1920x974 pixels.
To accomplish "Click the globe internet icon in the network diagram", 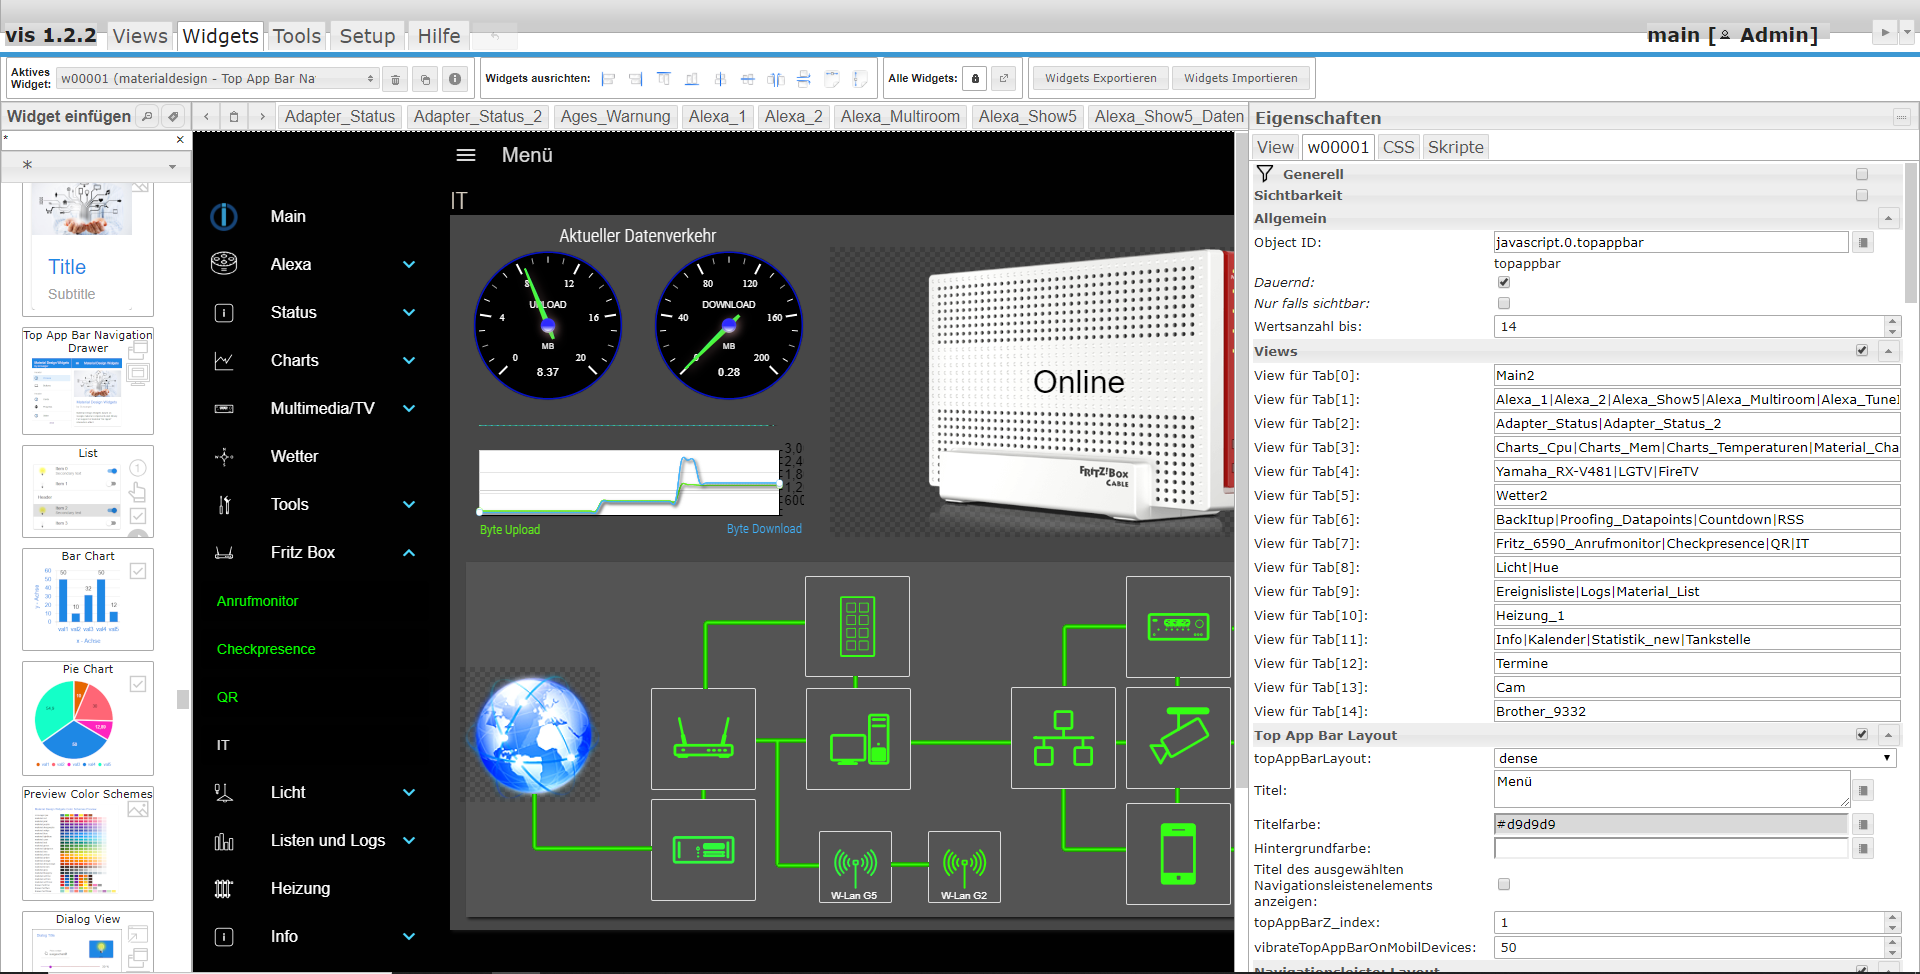I will 533,735.
